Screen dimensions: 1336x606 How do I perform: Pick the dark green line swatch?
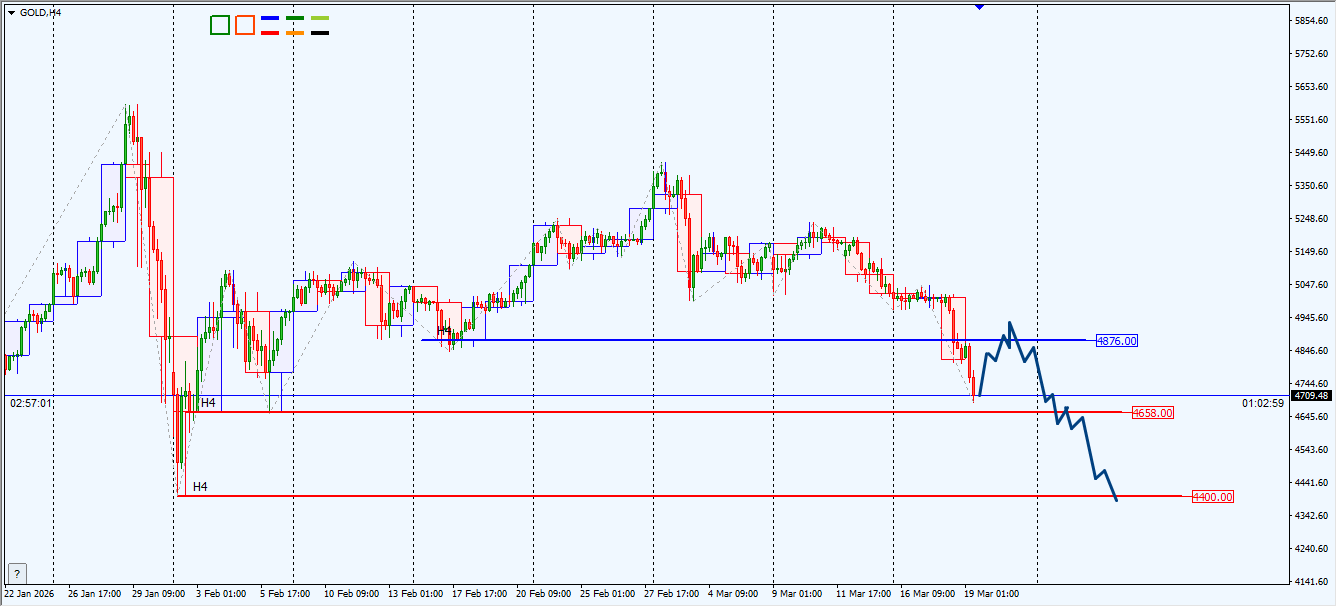pyautogui.click(x=295, y=18)
